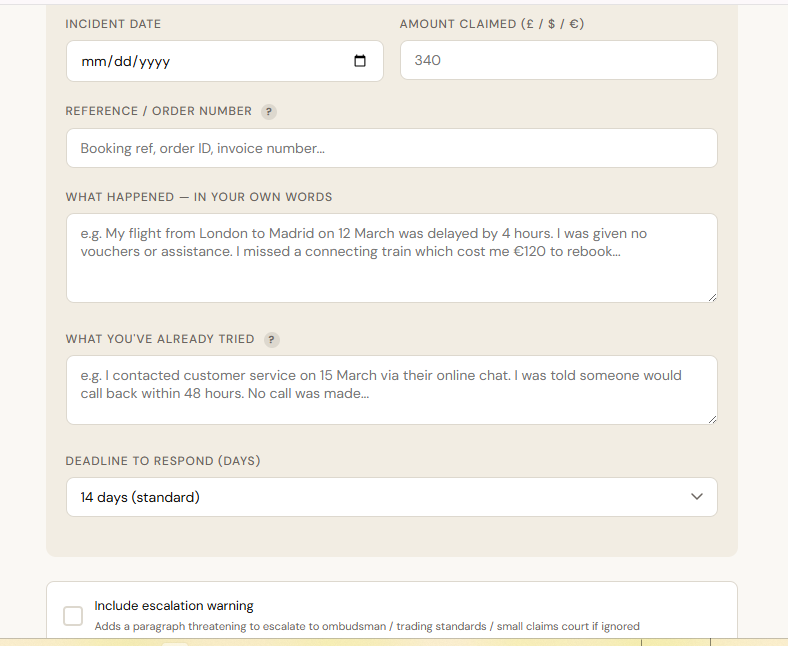Grab resize handle of What Happened textarea
This screenshot has width=788, height=646.
[712, 296]
